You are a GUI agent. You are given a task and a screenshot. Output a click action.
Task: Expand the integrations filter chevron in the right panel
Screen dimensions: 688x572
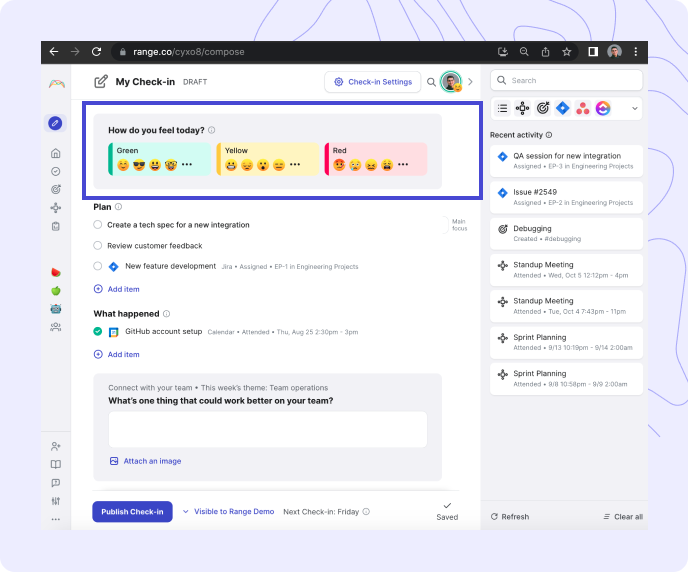634,109
